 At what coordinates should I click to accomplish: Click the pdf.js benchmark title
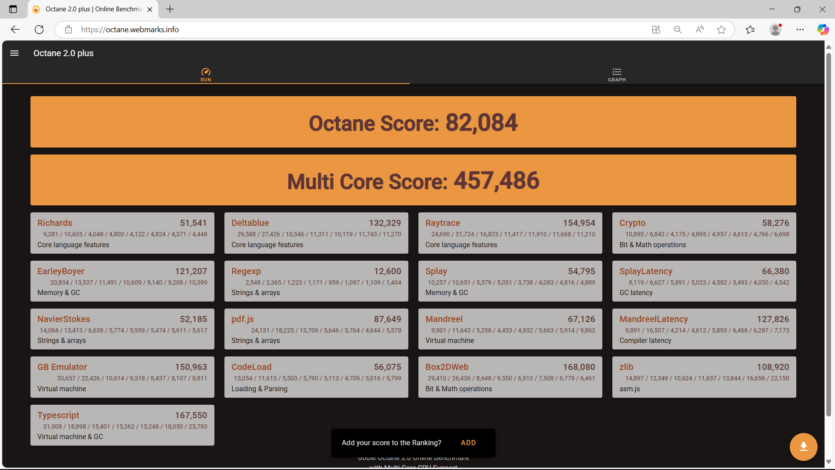pos(242,319)
